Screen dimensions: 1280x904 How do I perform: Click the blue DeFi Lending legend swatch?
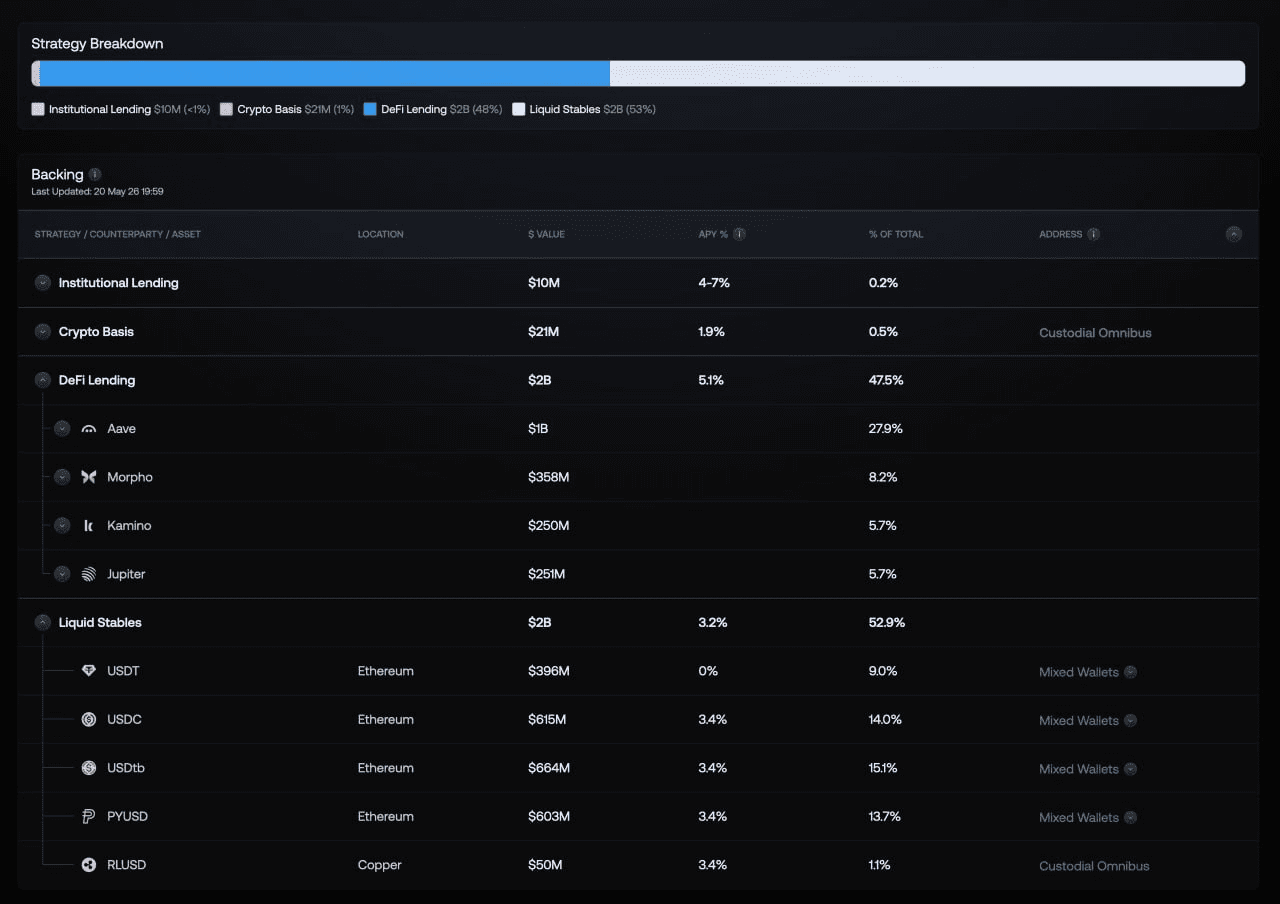(370, 109)
